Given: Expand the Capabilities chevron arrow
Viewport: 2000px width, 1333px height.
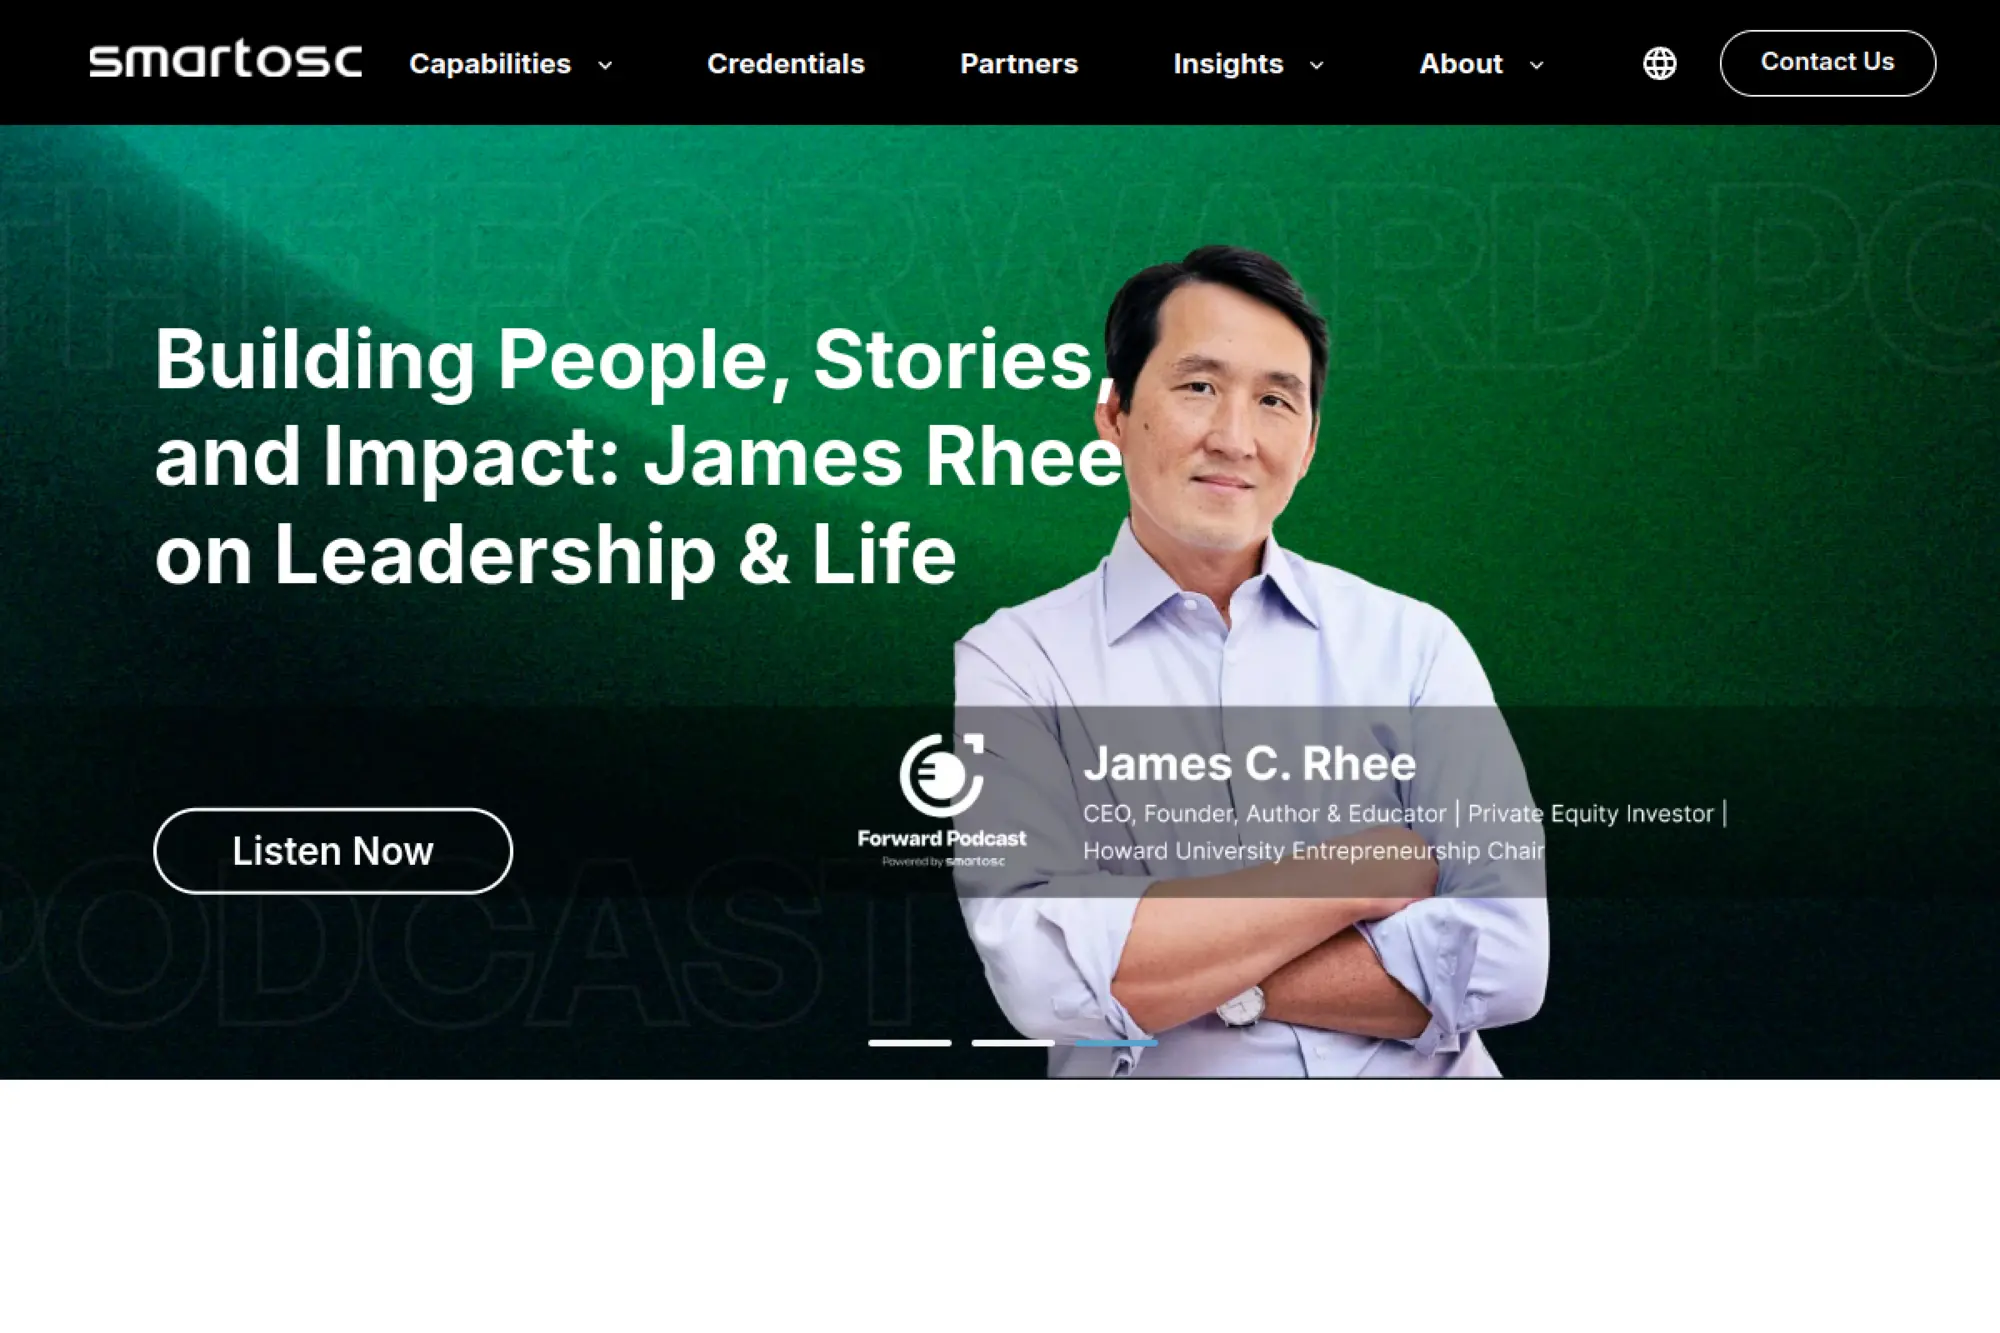Looking at the screenshot, I should [x=605, y=65].
